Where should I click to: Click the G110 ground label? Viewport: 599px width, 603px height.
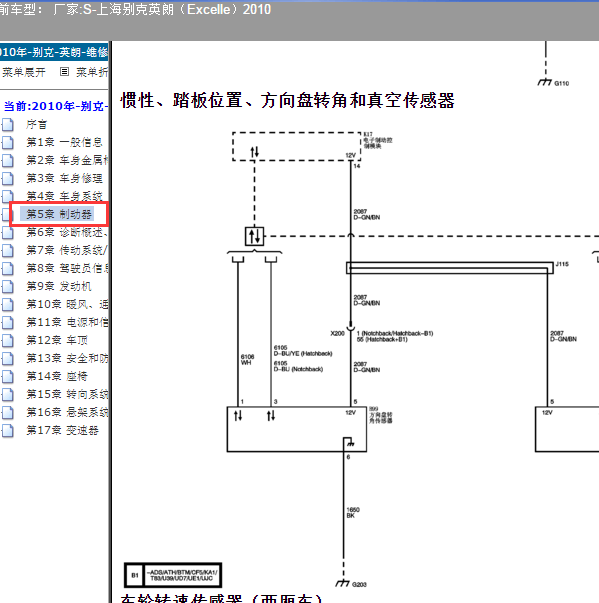[562, 83]
